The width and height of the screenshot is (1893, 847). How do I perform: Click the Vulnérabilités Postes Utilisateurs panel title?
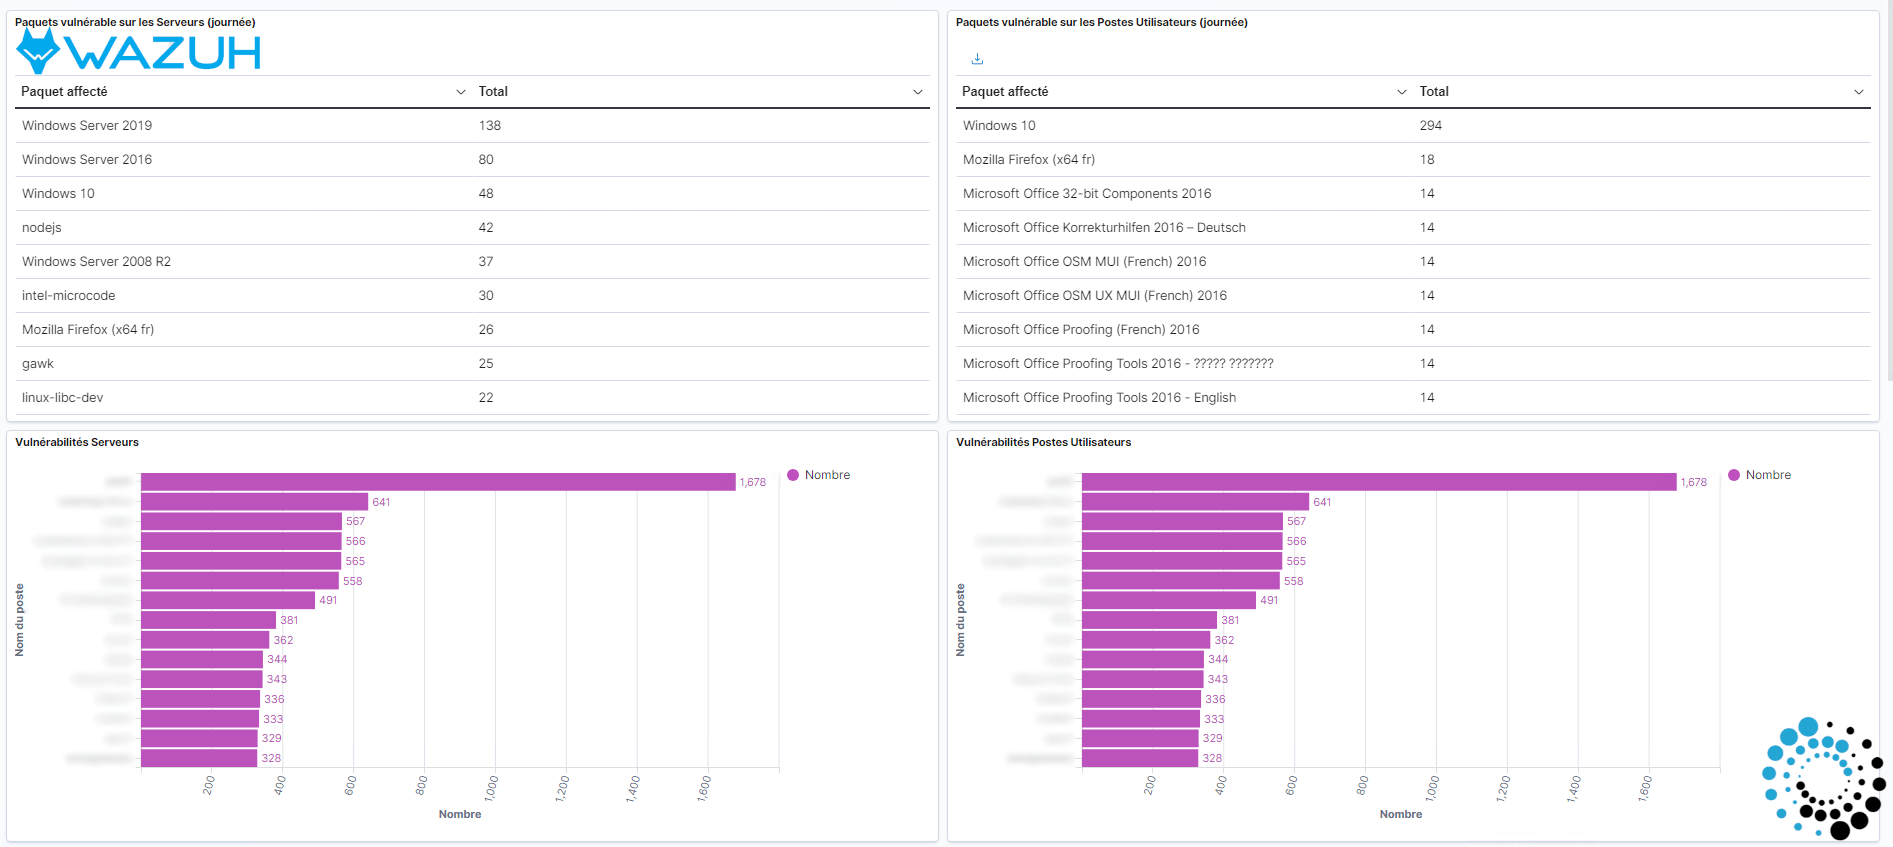pyautogui.click(x=1043, y=442)
